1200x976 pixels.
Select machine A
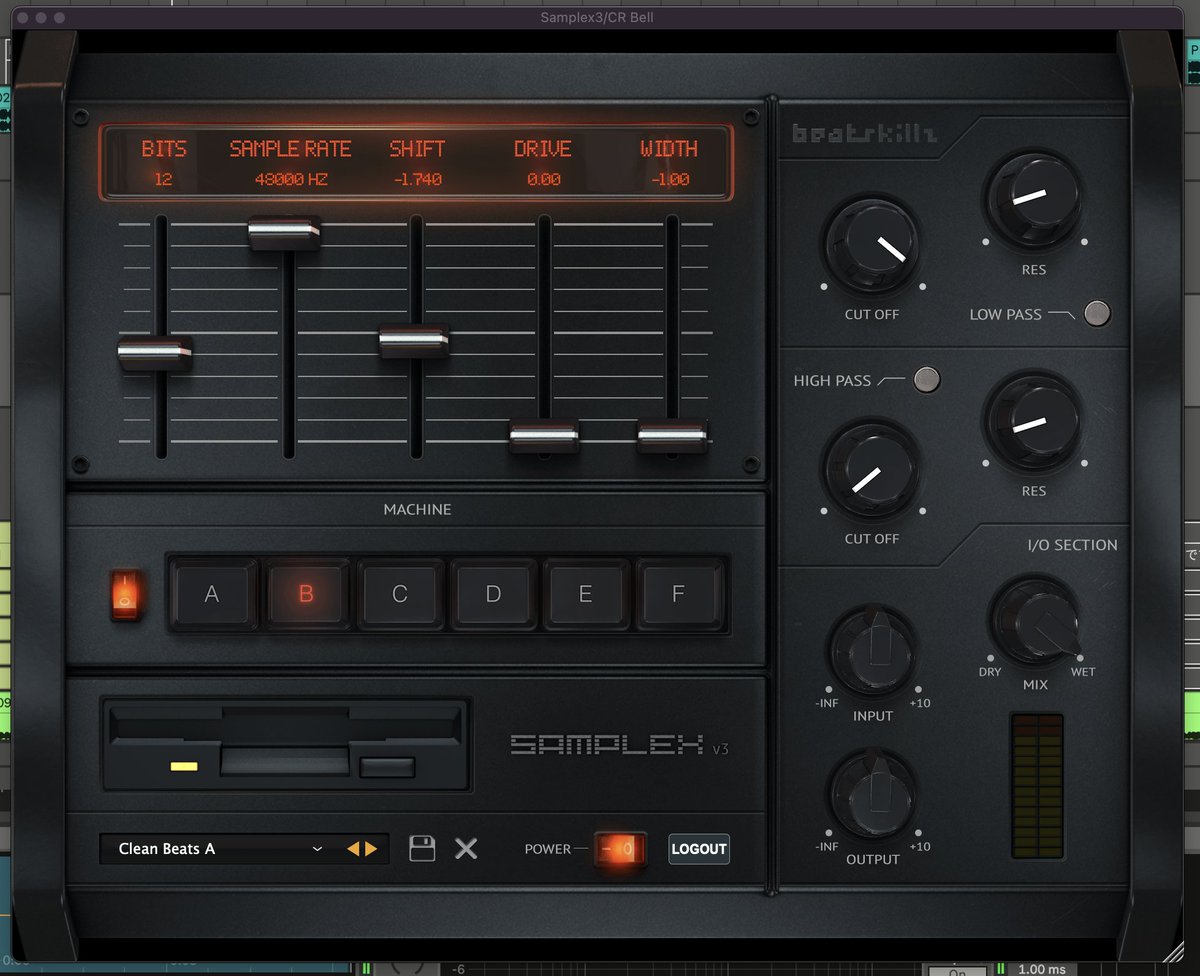pyautogui.click(x=212, y=594)
